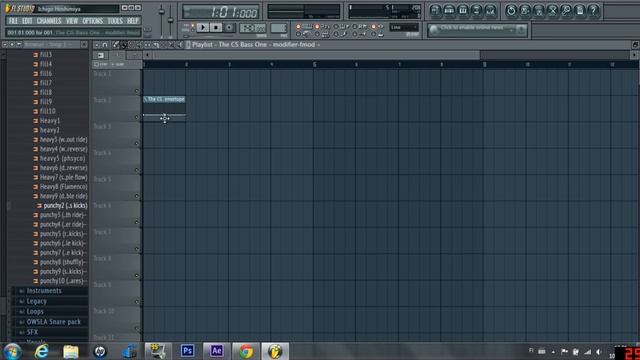Click to enable online news
The image size is (640, 360).
[x=472, y=28]
